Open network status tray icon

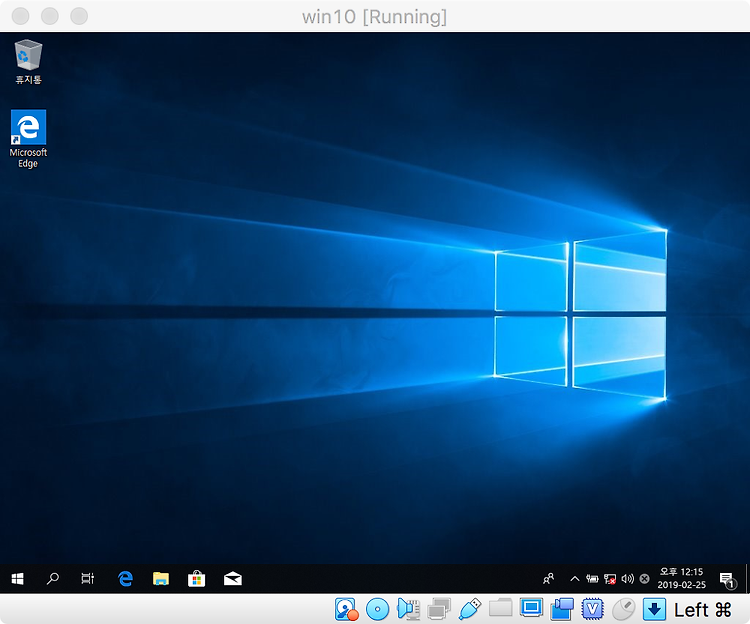click(x=610, y=579)
